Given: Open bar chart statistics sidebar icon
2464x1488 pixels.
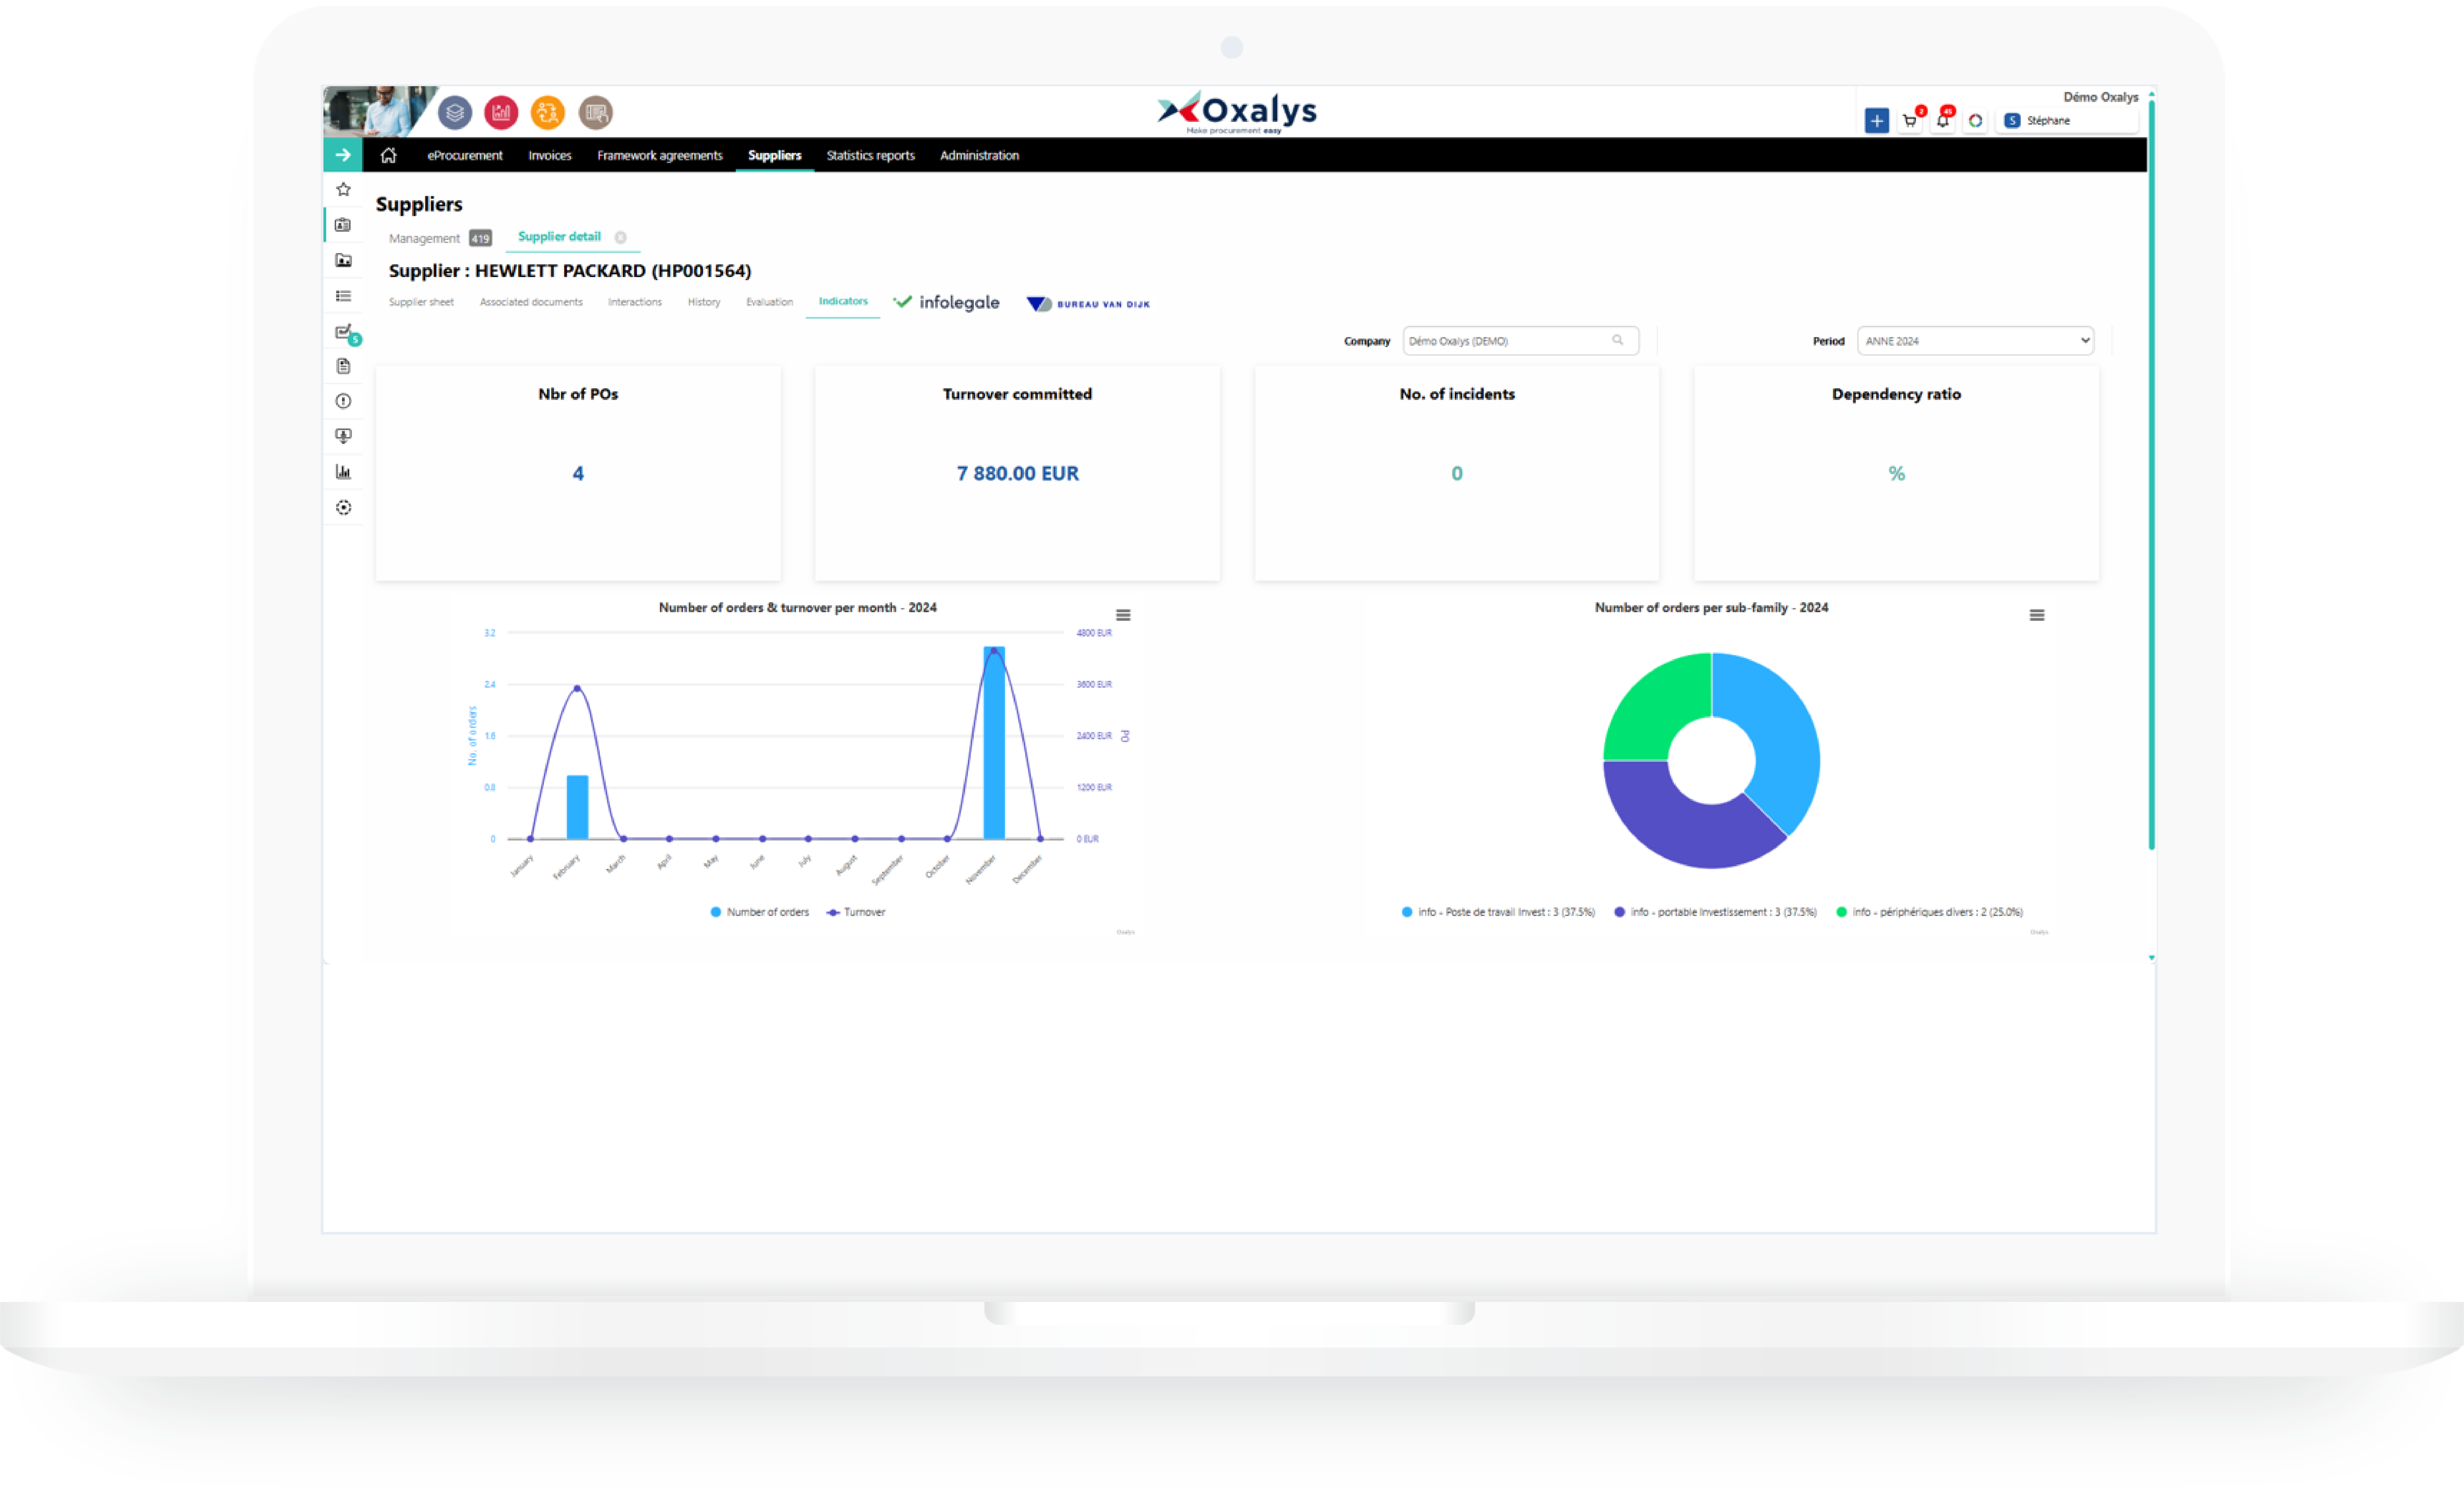Looking at the screenshot, I should (343, 472).
